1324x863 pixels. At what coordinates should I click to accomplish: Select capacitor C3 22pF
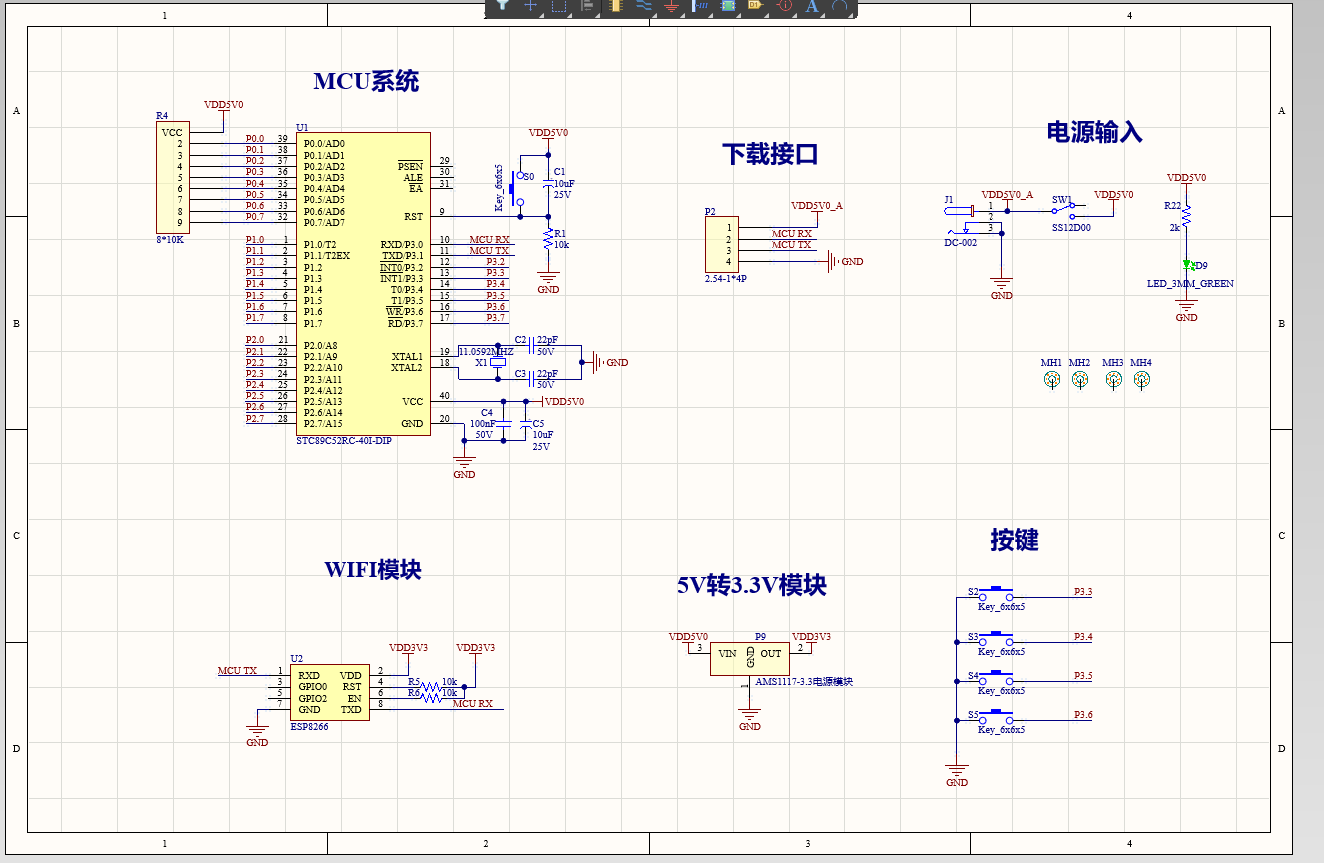click(x=532, y=378)
